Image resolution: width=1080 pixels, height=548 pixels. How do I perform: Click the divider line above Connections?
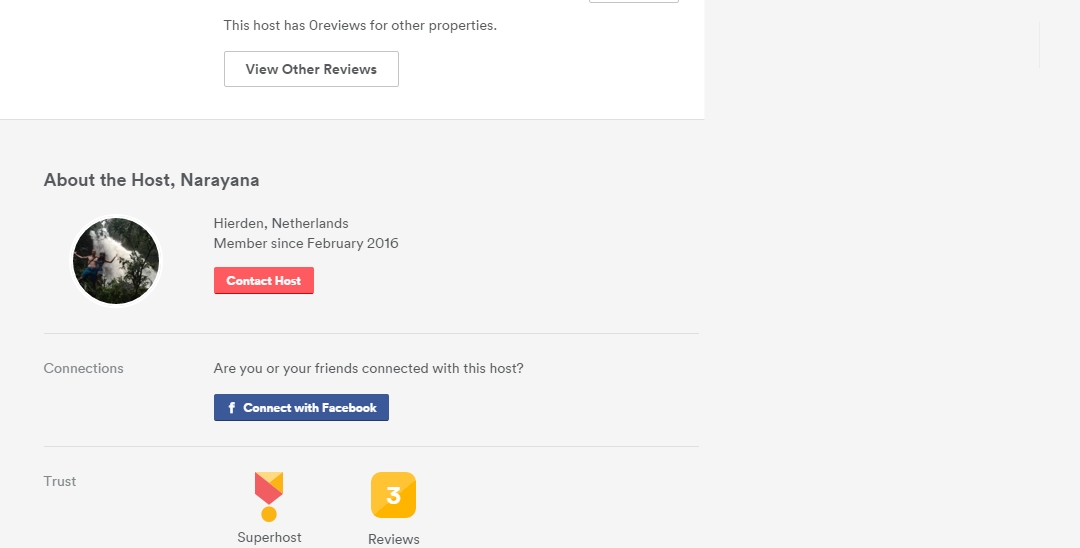(371, 333)
